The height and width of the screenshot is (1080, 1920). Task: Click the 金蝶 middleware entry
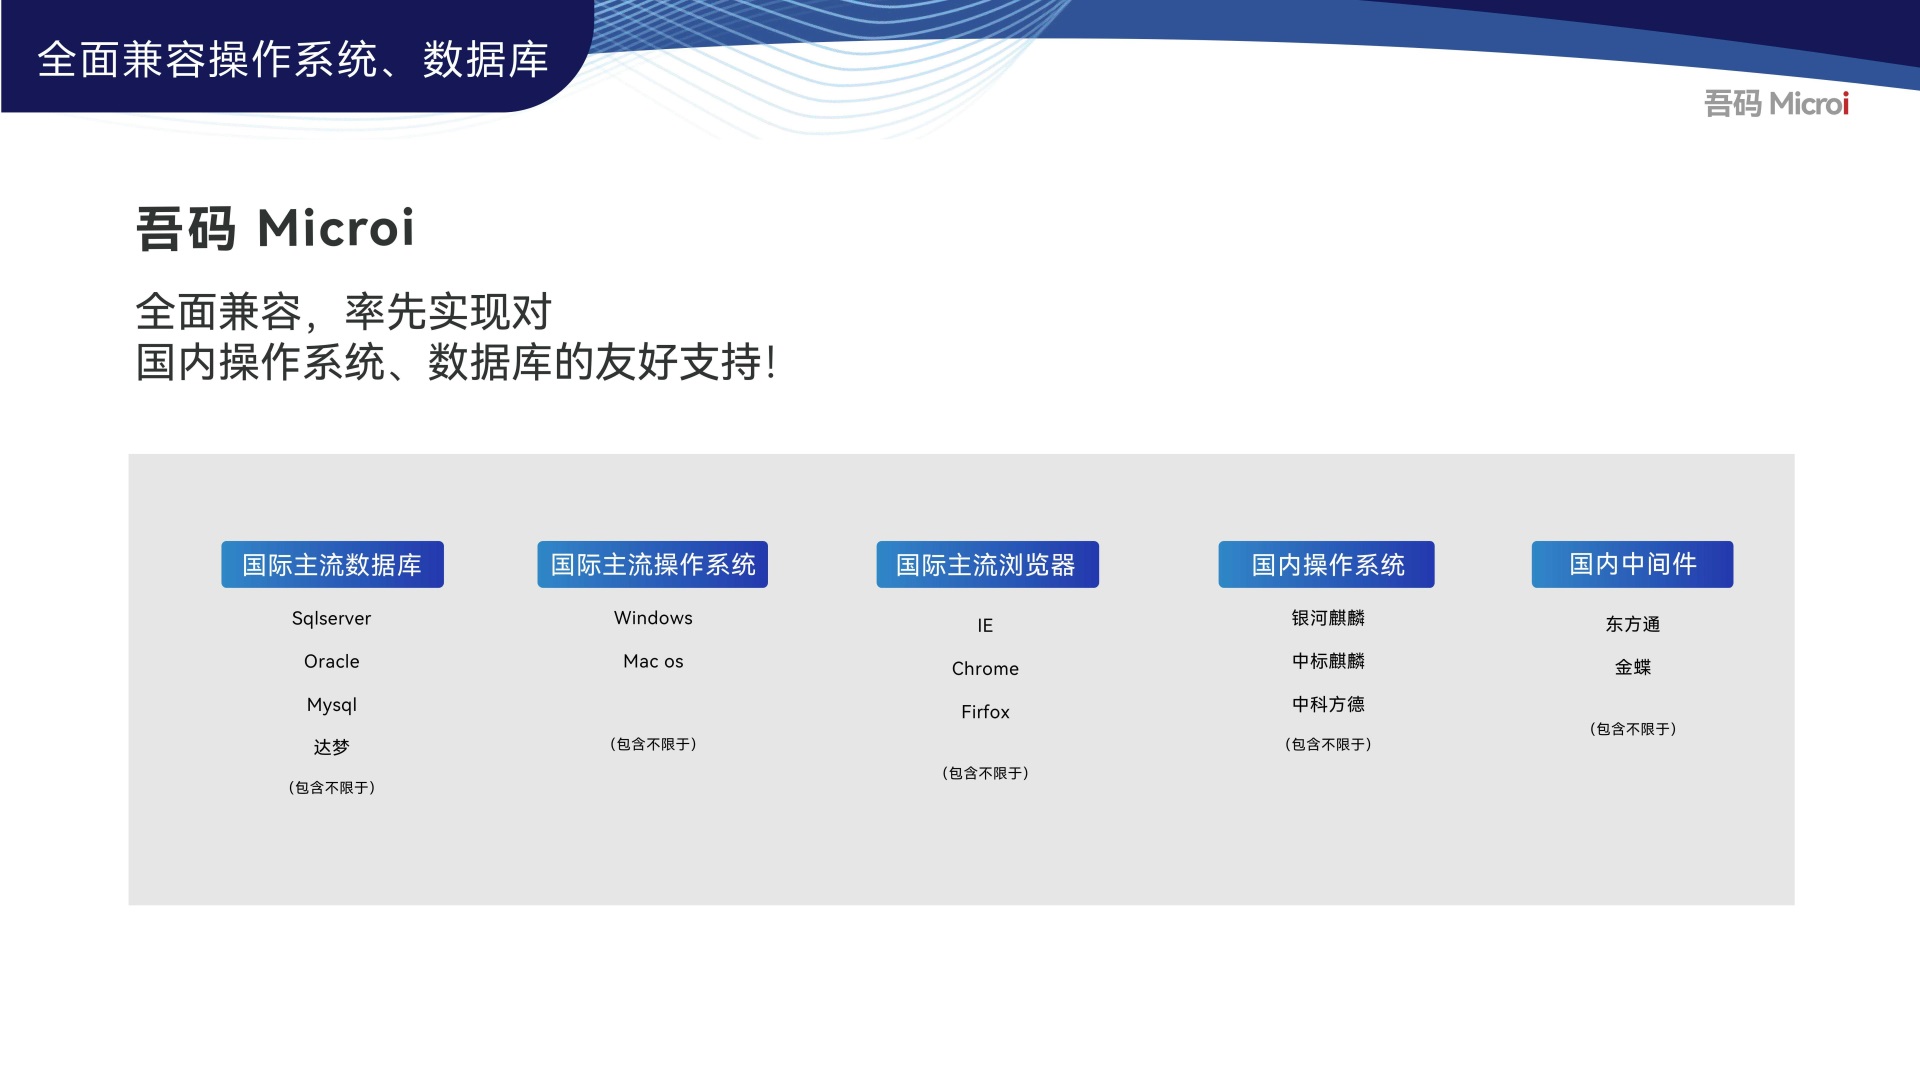(x=1632, y=667)
